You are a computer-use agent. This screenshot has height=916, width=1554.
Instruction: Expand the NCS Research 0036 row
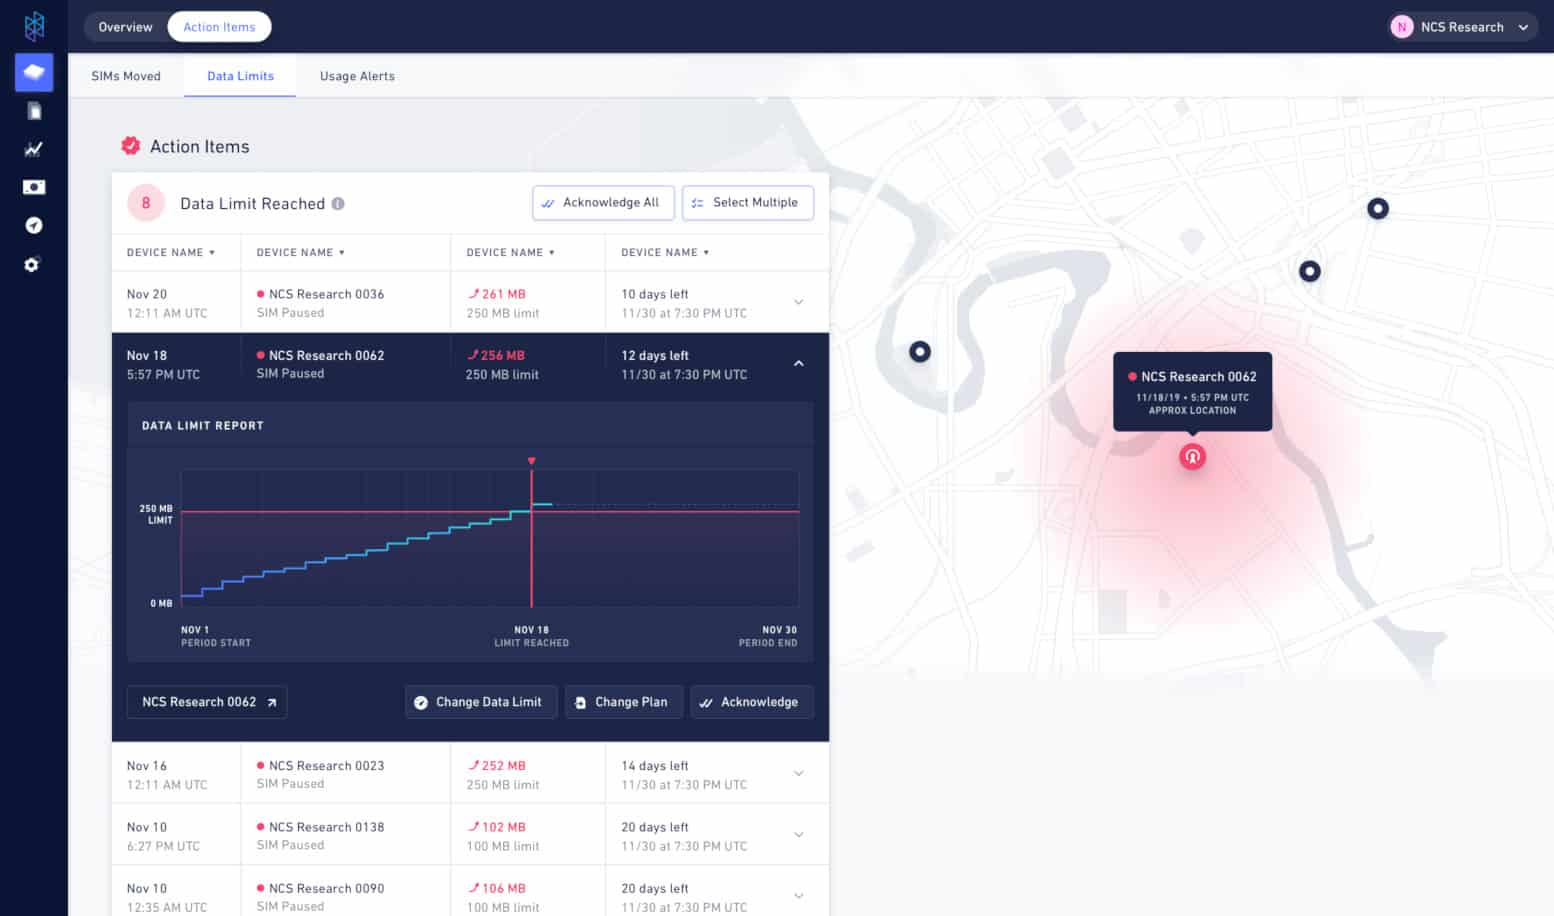pos(799,302)
